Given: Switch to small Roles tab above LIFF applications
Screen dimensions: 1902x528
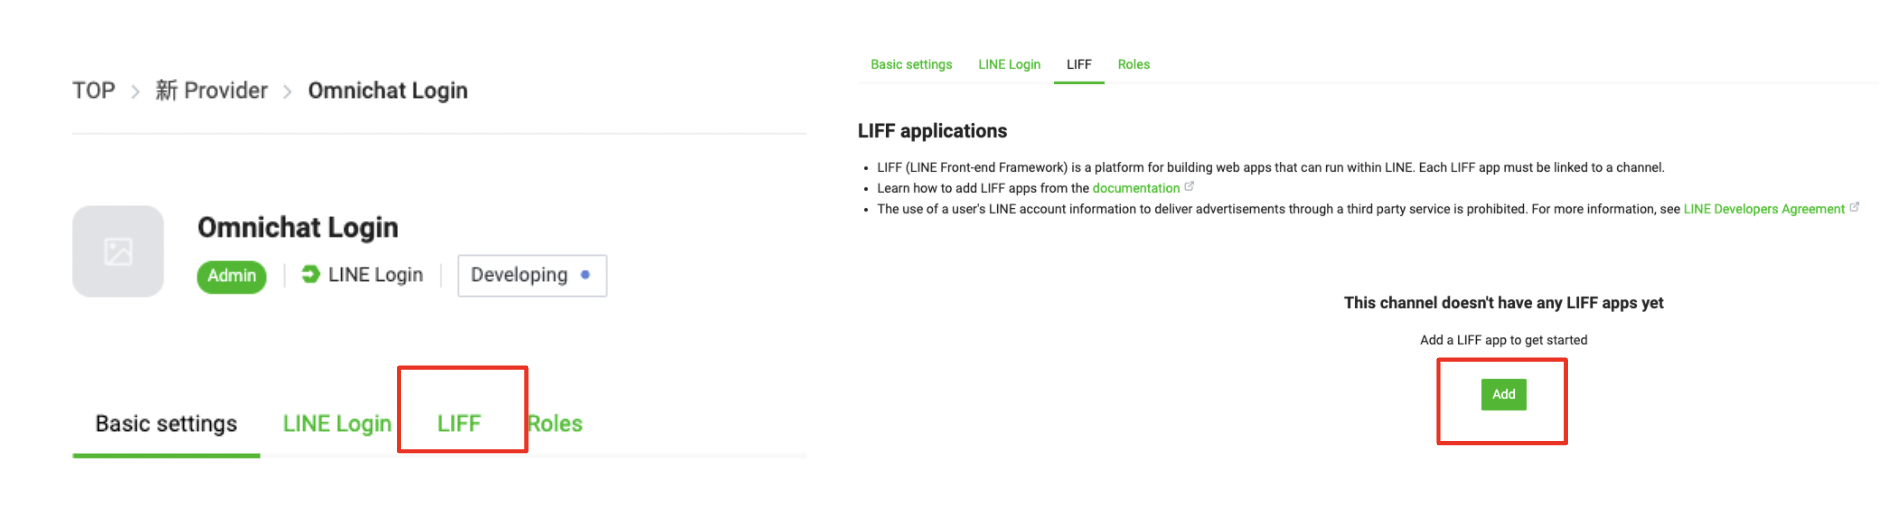Looking at the screenshot, I should point(1133,65).
